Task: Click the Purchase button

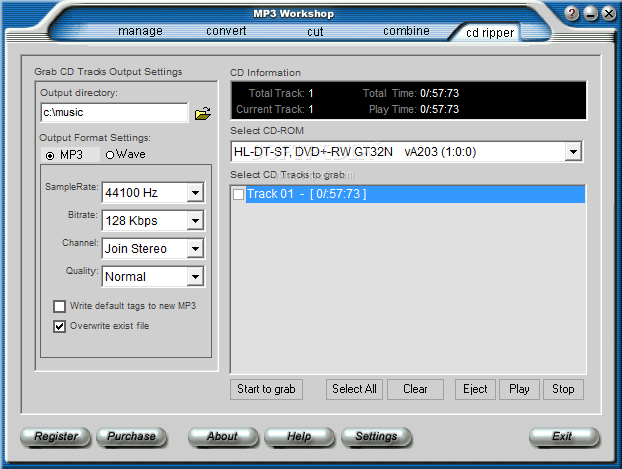Action: click(131, 437)
